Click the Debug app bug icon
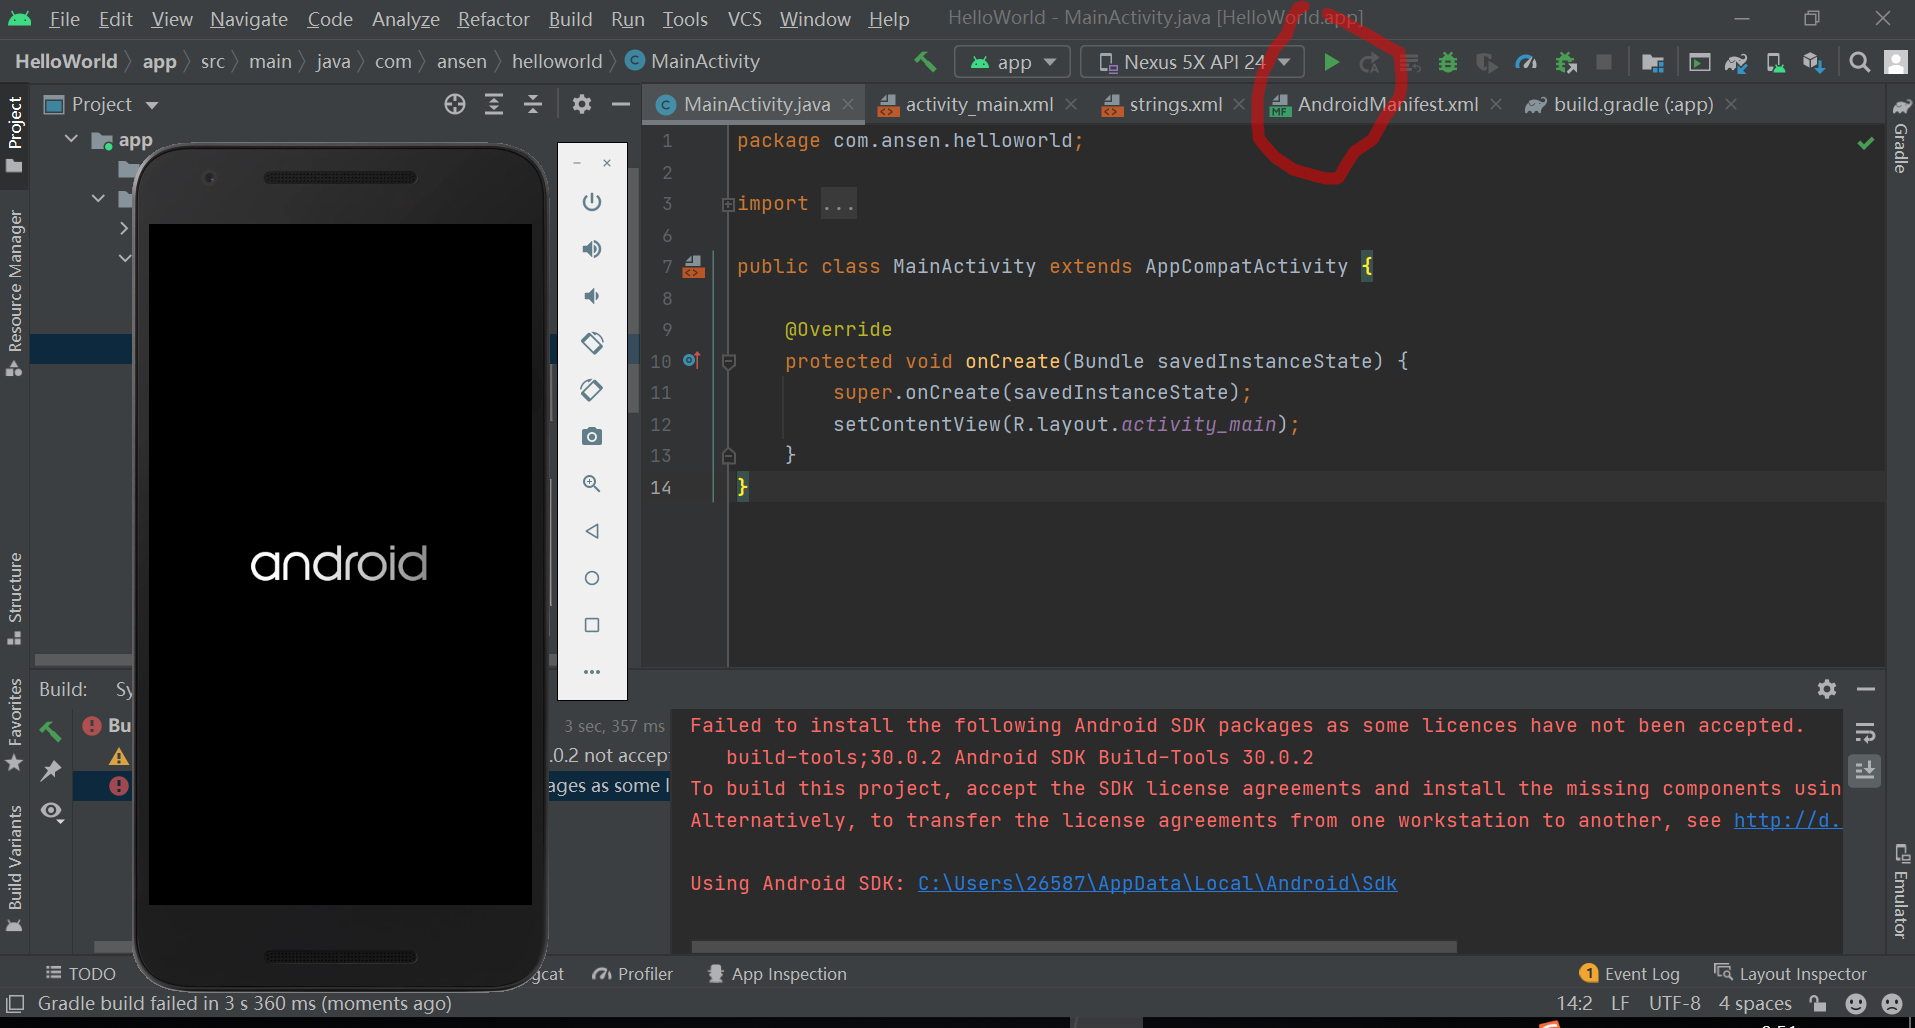This screenshot has height=1028, width=1915. pos(1447,62)
